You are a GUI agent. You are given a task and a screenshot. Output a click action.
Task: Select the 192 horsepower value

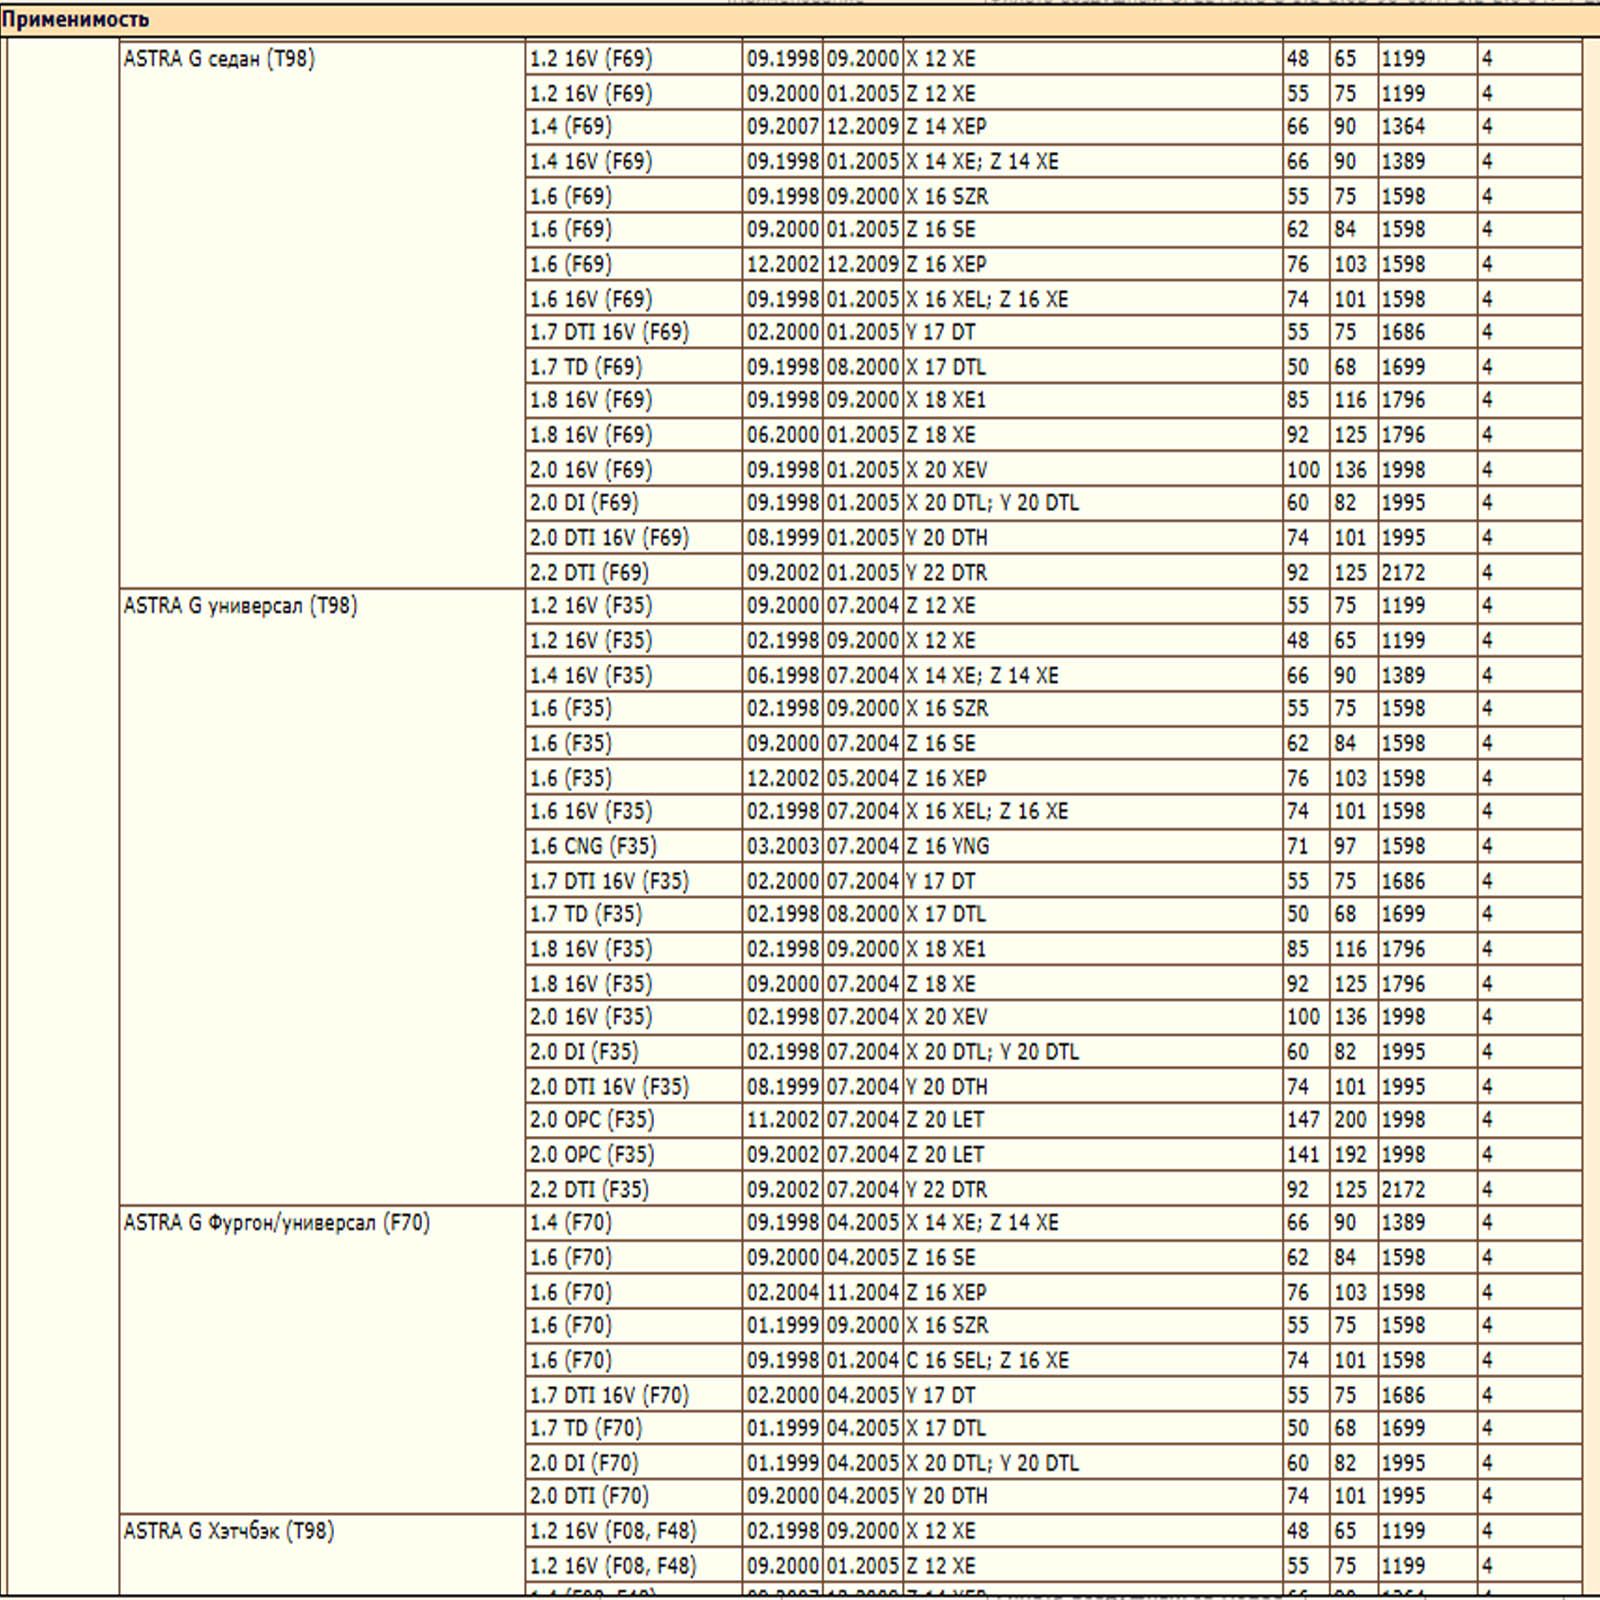click(x=1350, y=1155)
